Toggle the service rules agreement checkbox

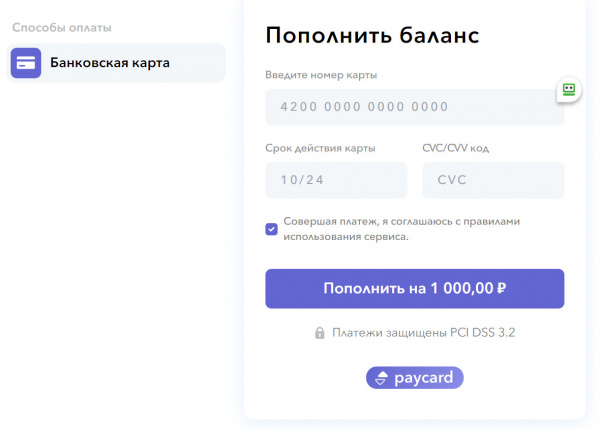click(272, 229)
